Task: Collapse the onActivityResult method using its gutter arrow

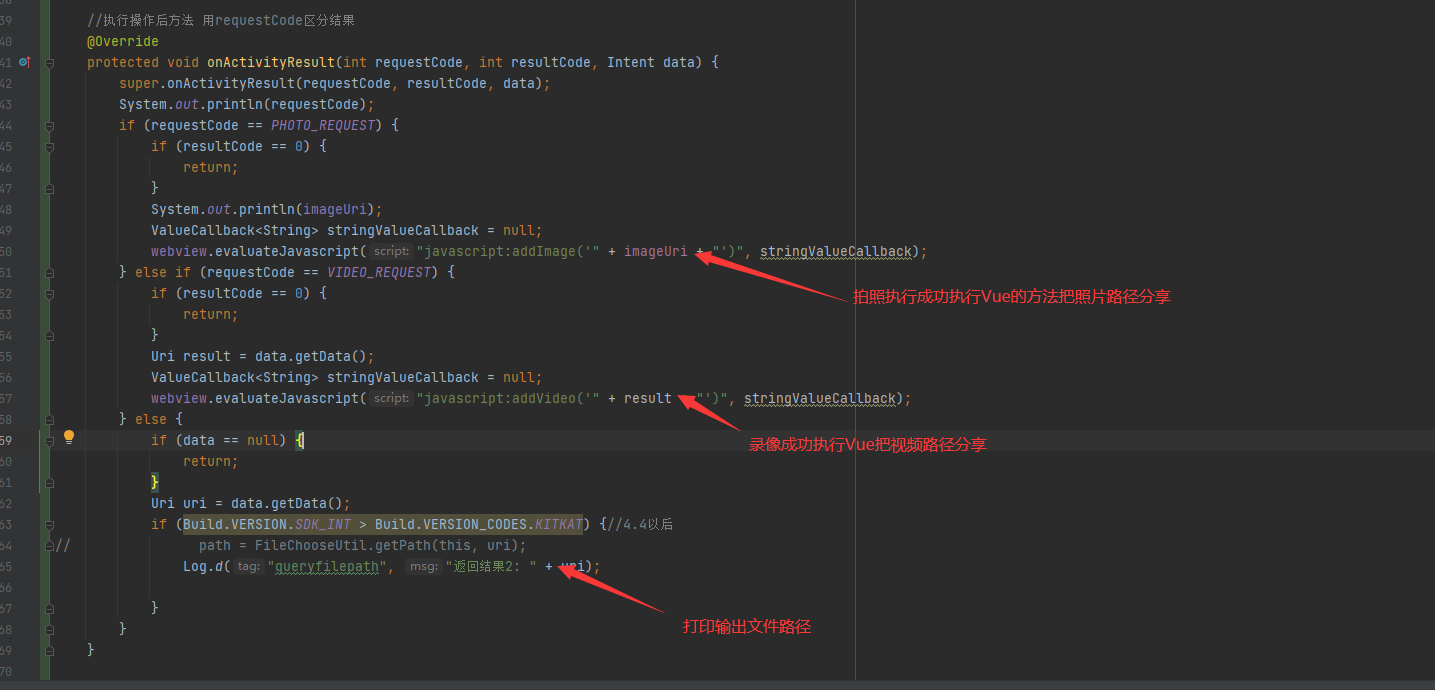Action: pos(48,62)
